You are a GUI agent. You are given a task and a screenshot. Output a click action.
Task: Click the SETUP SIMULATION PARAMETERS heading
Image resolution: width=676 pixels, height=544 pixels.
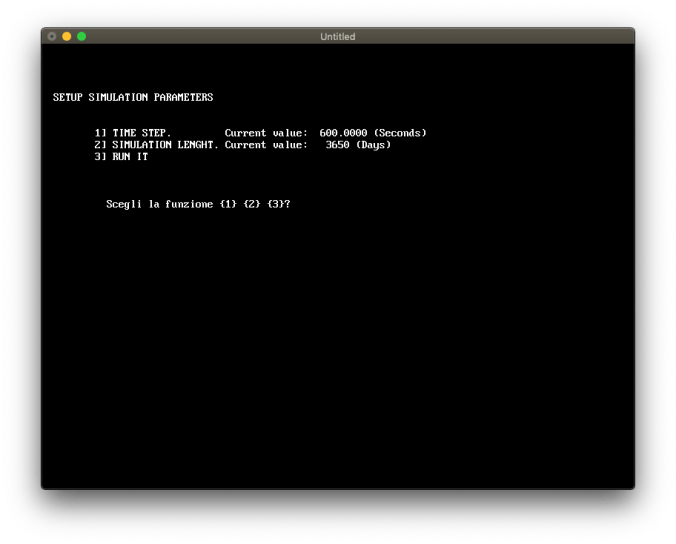(132, 97)
